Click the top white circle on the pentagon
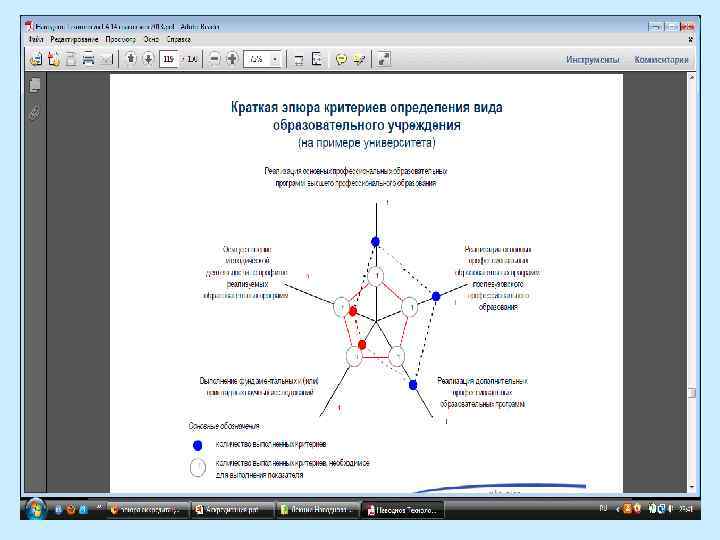This screenshot has height=540, width=720. point(376,276)
